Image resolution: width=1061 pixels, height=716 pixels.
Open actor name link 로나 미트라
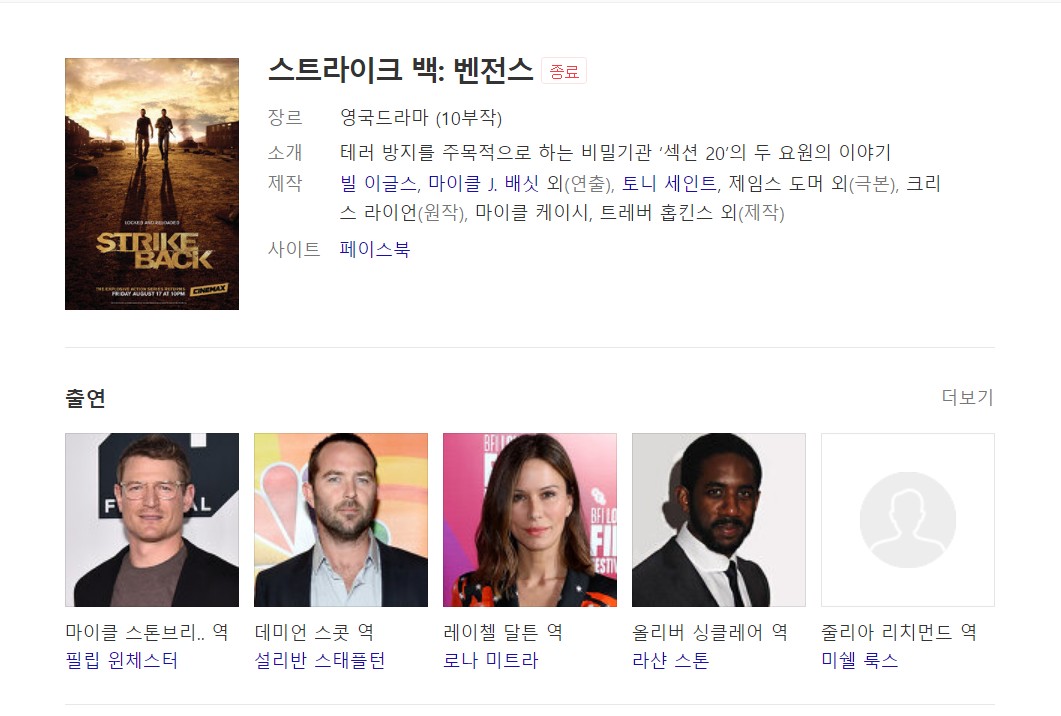491,660
